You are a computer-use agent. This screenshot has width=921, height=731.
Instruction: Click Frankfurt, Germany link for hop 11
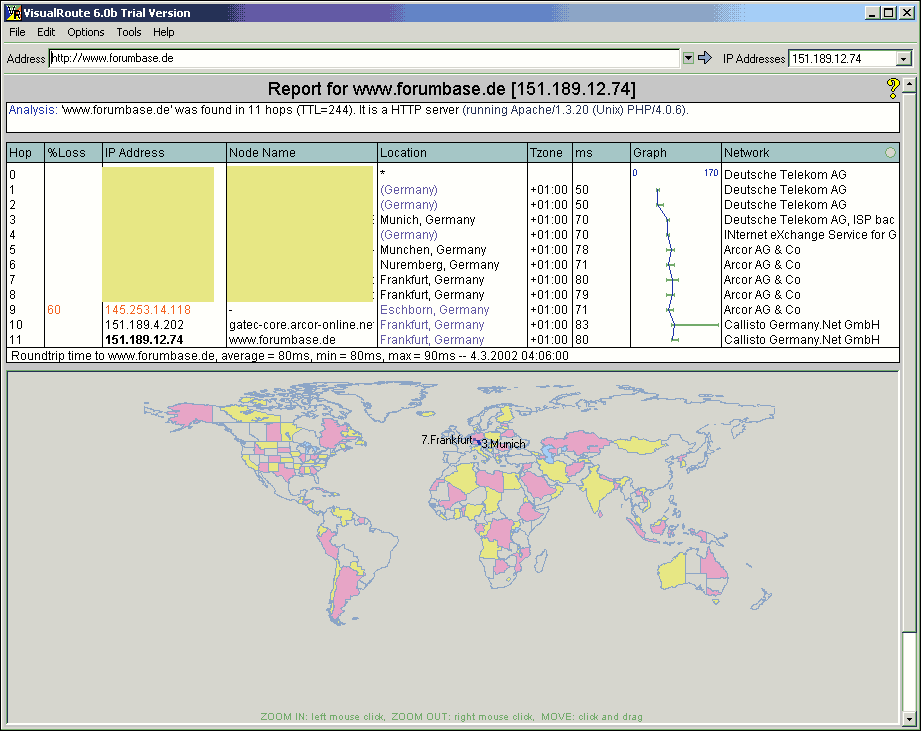point(432,340)
